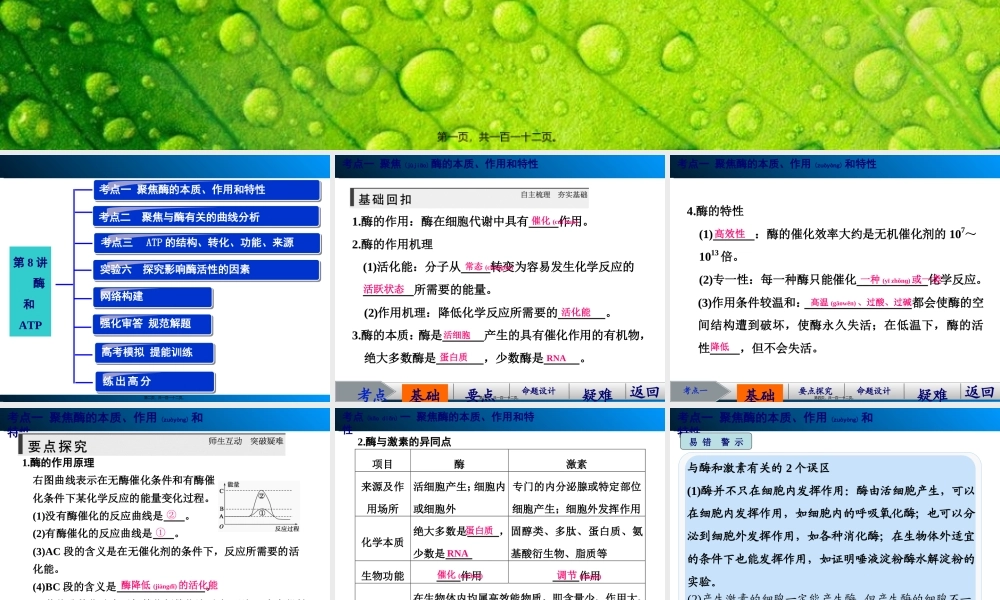Click the 易错警示 warning badge
Viewport: 1000px width, 600px height.
click(x=714, y=441)
